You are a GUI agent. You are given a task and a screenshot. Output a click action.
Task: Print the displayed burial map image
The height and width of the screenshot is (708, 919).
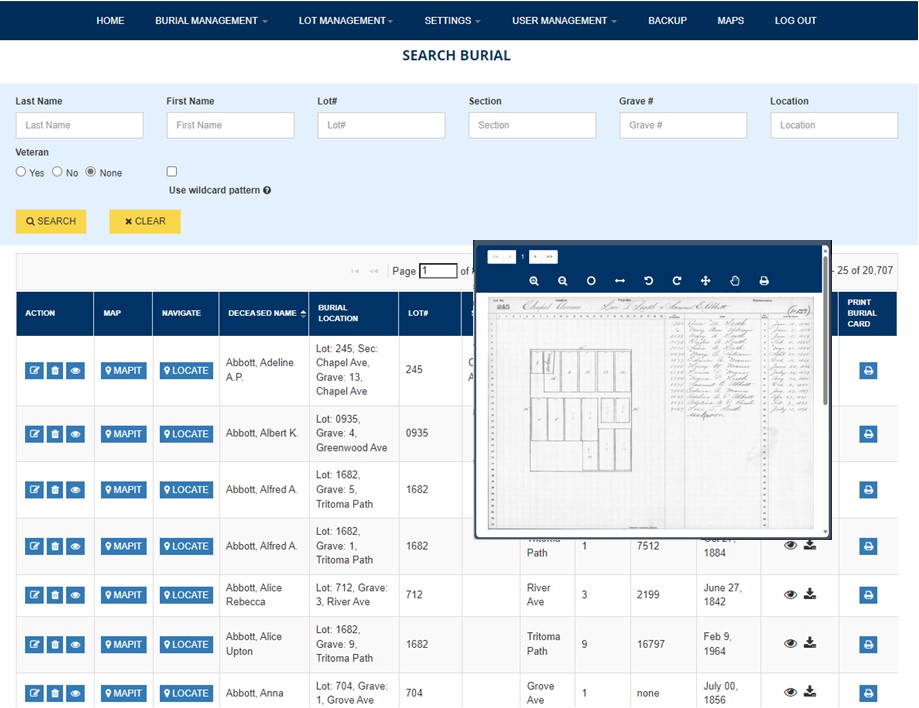[x=763, y=281]
